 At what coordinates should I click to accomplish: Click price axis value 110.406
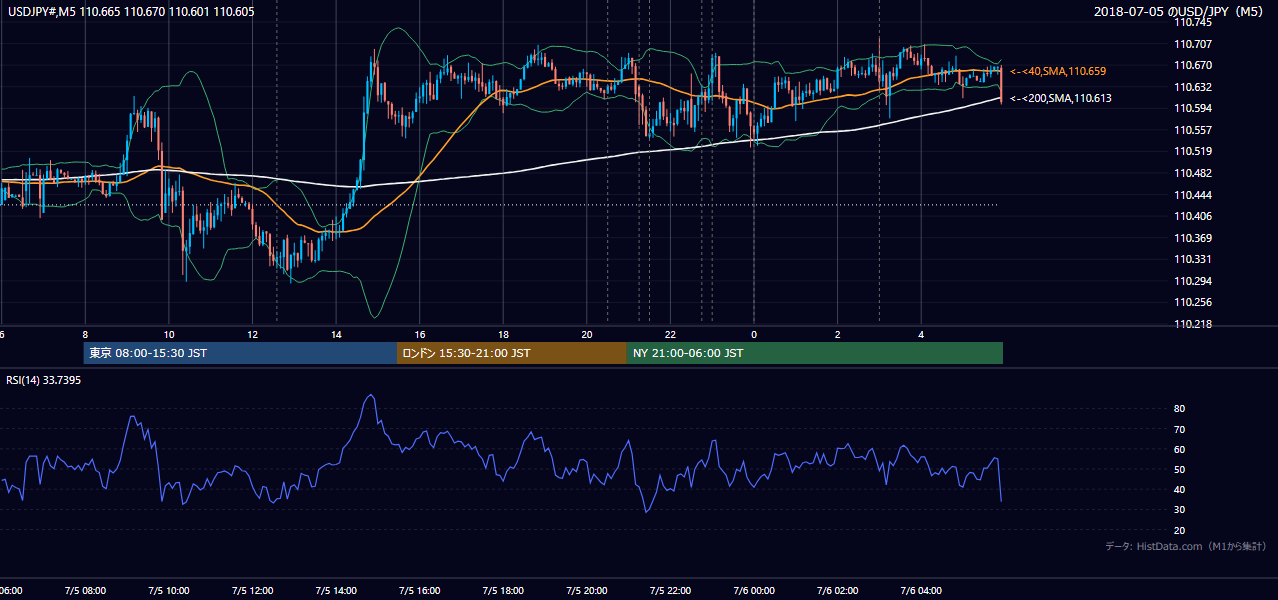[1192, 216]
